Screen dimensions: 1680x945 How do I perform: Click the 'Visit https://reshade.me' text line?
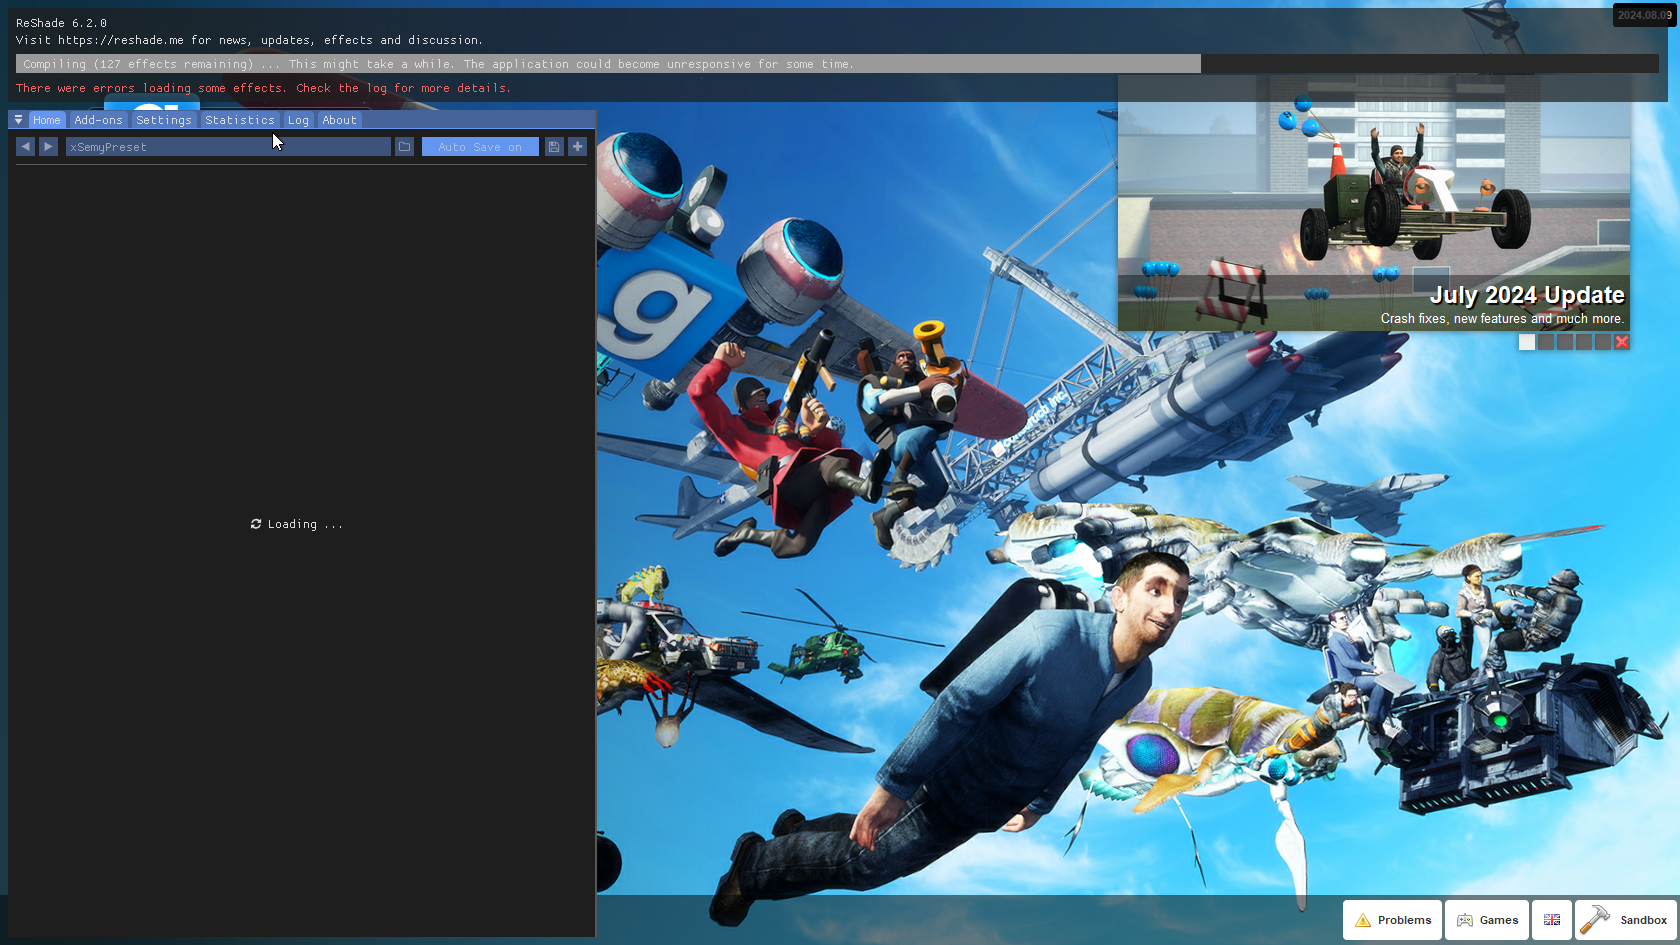(x=249, y=40)
